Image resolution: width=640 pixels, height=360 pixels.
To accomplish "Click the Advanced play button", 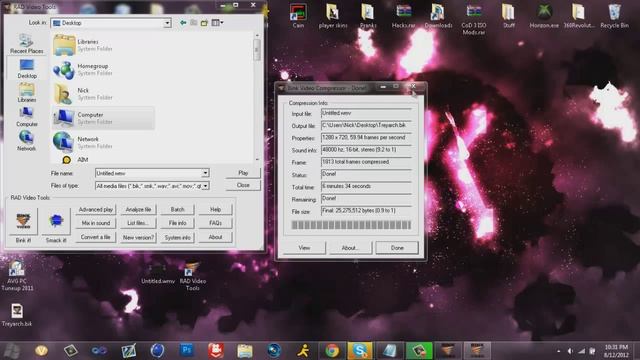I will click(x=96, y=209).
